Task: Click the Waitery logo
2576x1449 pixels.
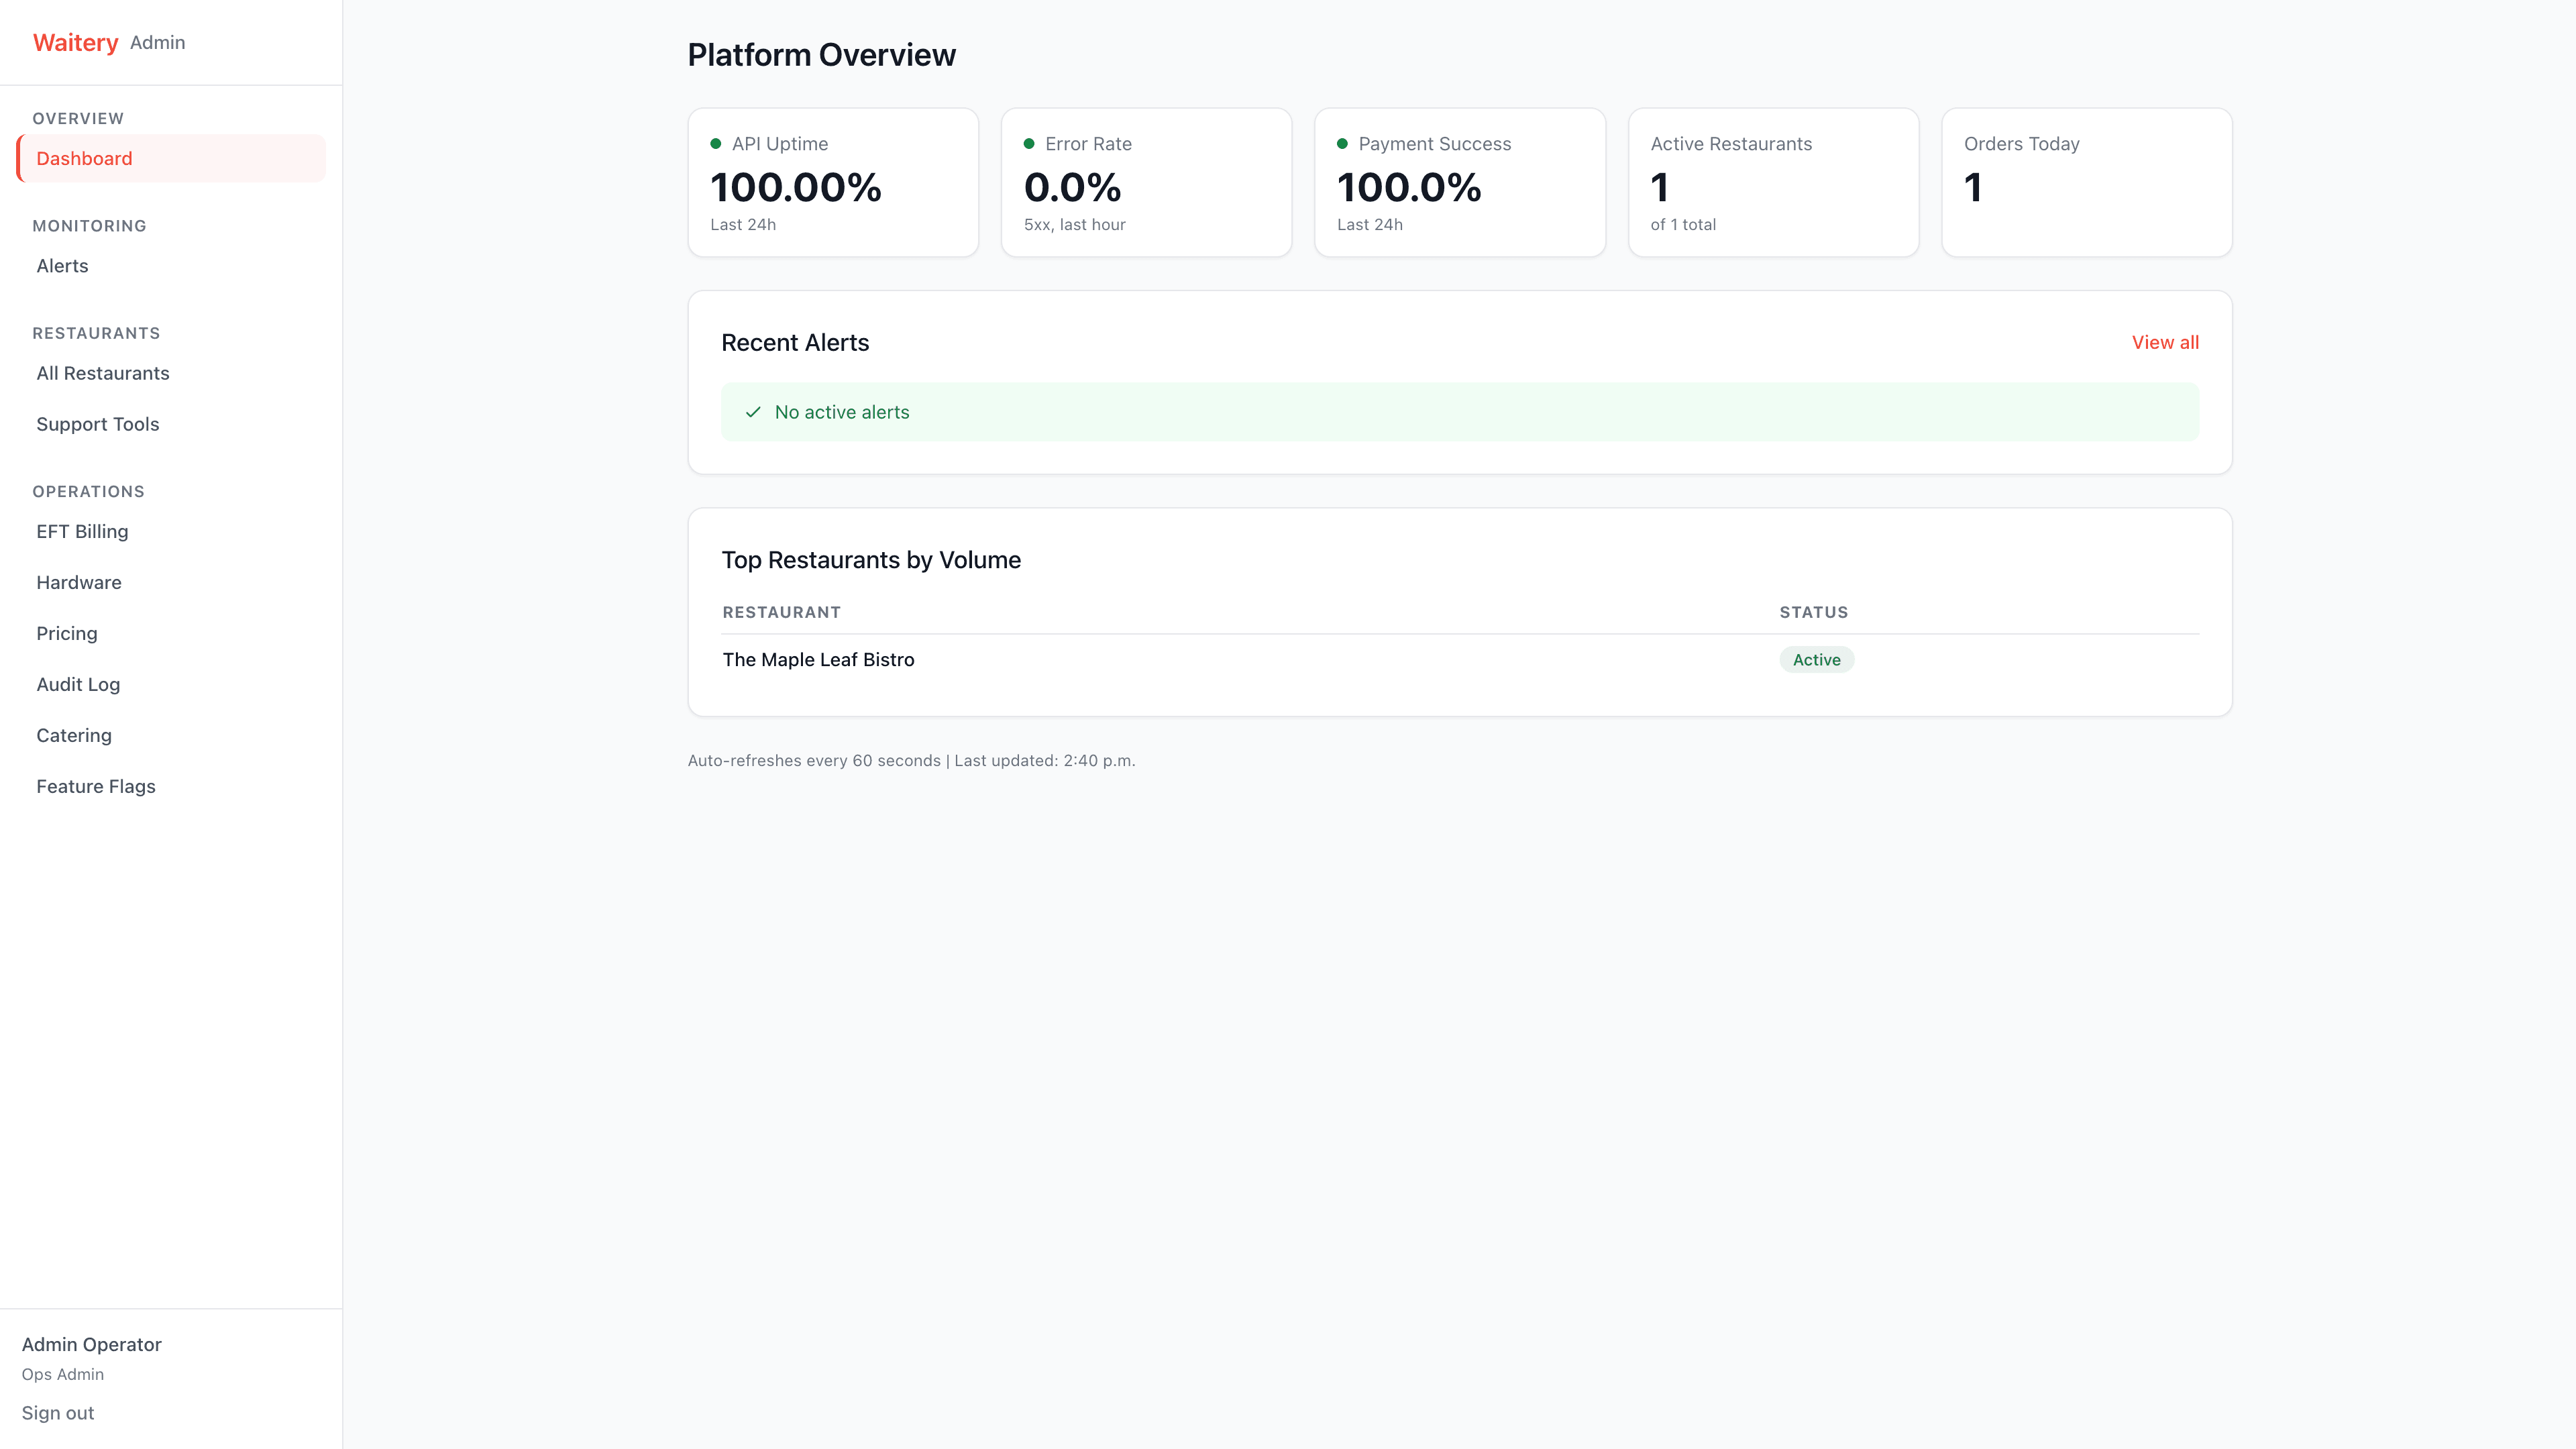Action: [x=75, y=42]
